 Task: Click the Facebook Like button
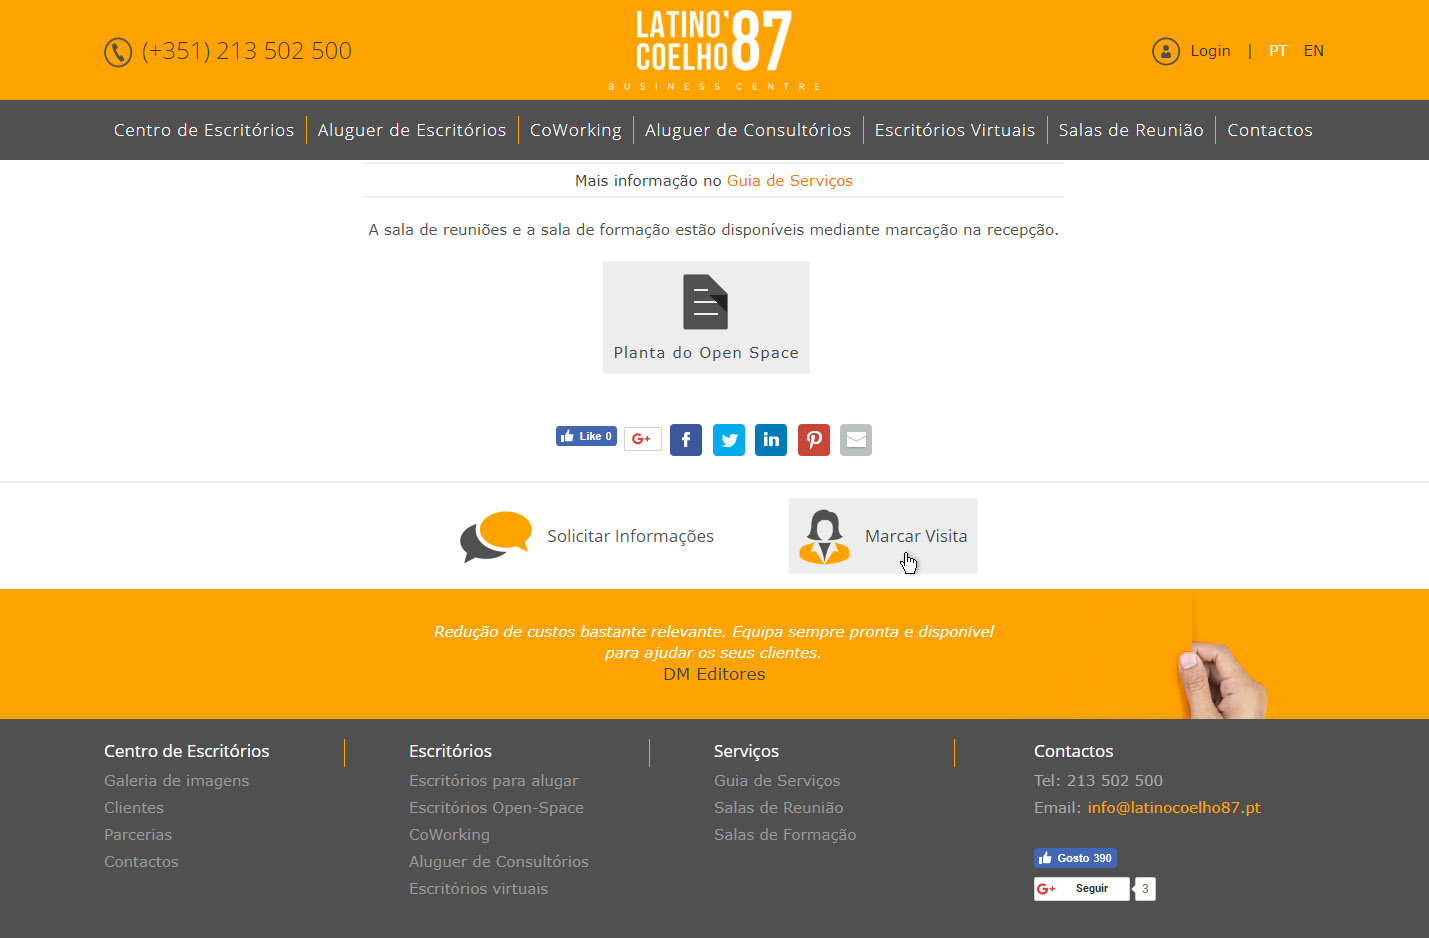point(586,436)
